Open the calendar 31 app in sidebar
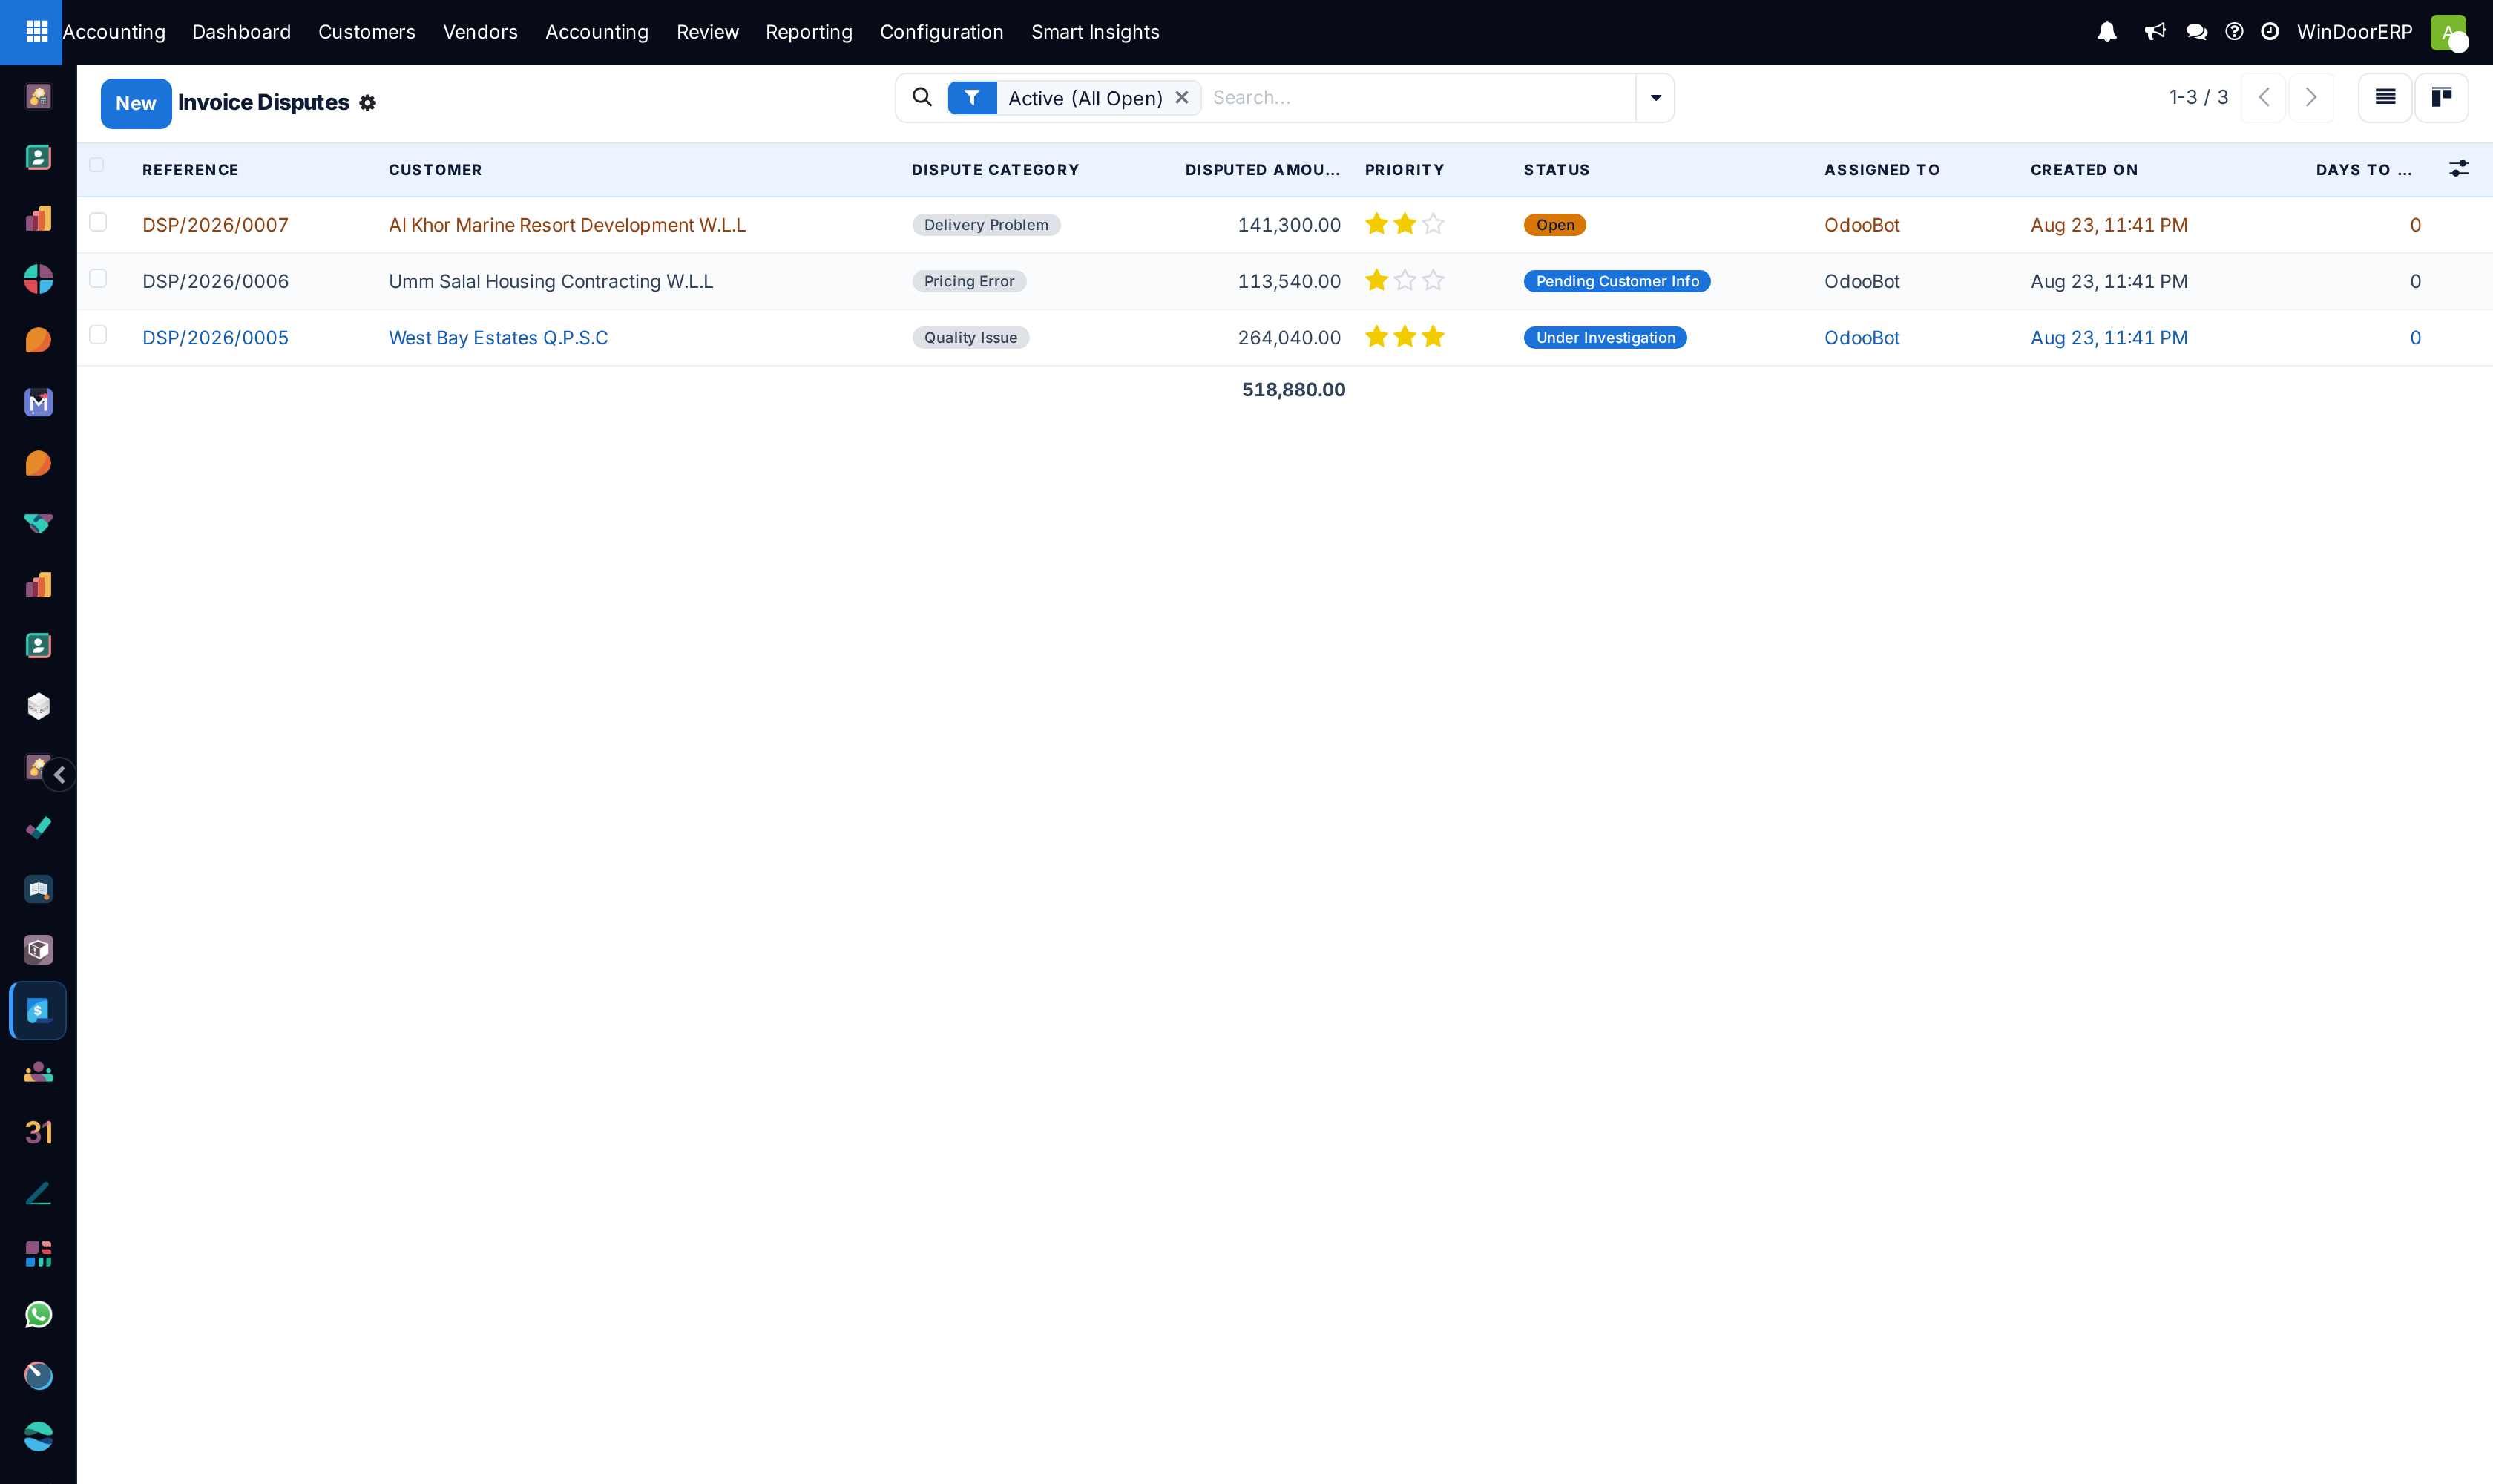Screen dimensions: 2493x1484 (x=38, y=1132)
